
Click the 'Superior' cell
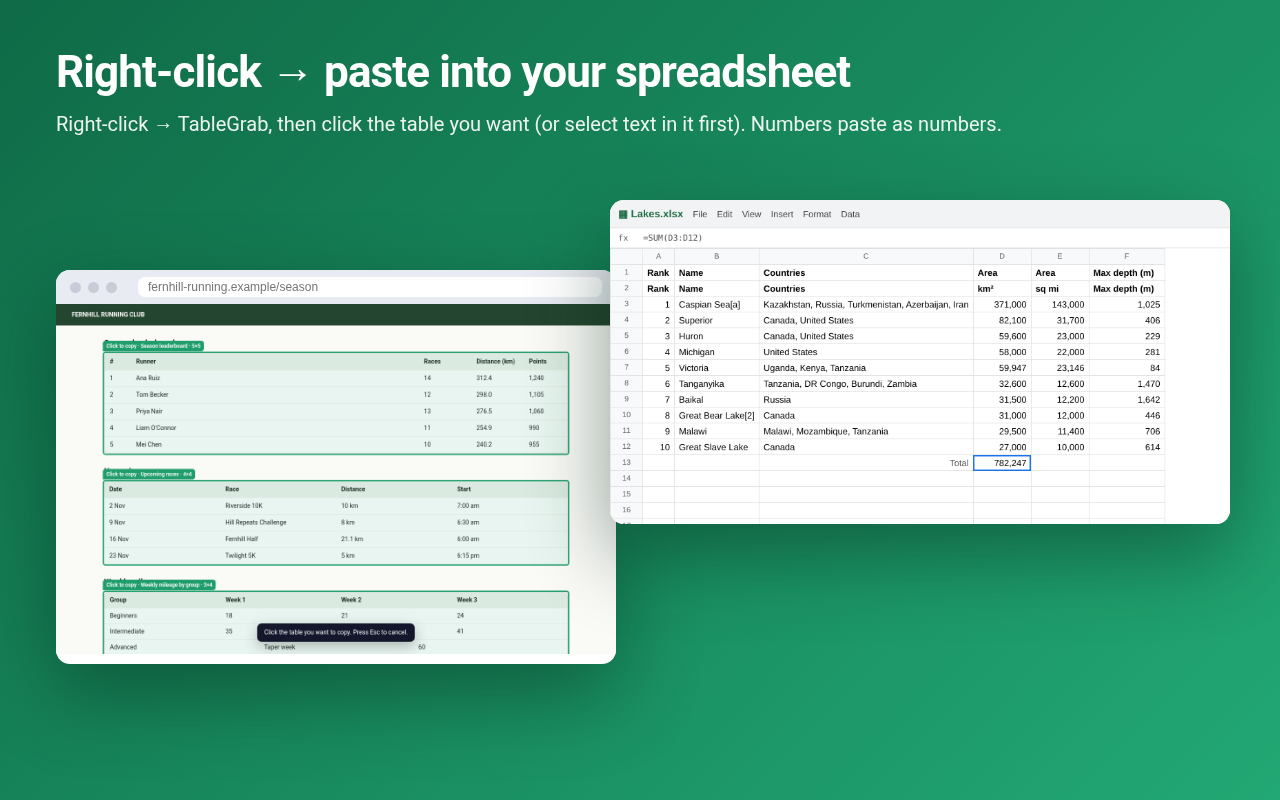click(x=716, y=320)
